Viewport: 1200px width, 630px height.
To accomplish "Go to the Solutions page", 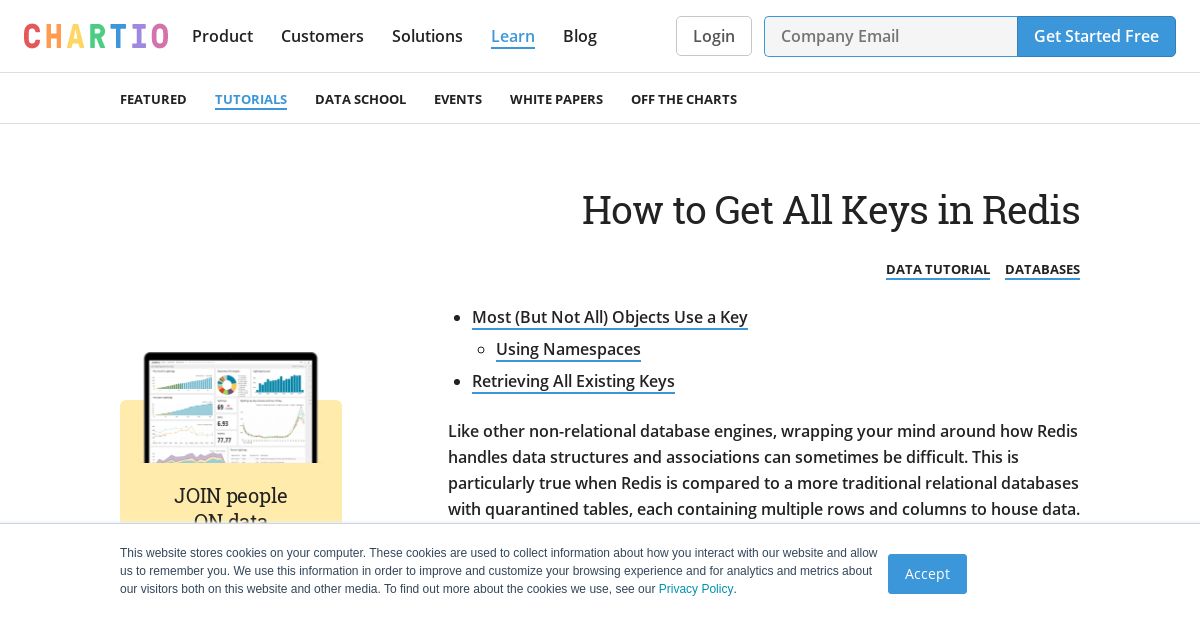I will (427, 36).
